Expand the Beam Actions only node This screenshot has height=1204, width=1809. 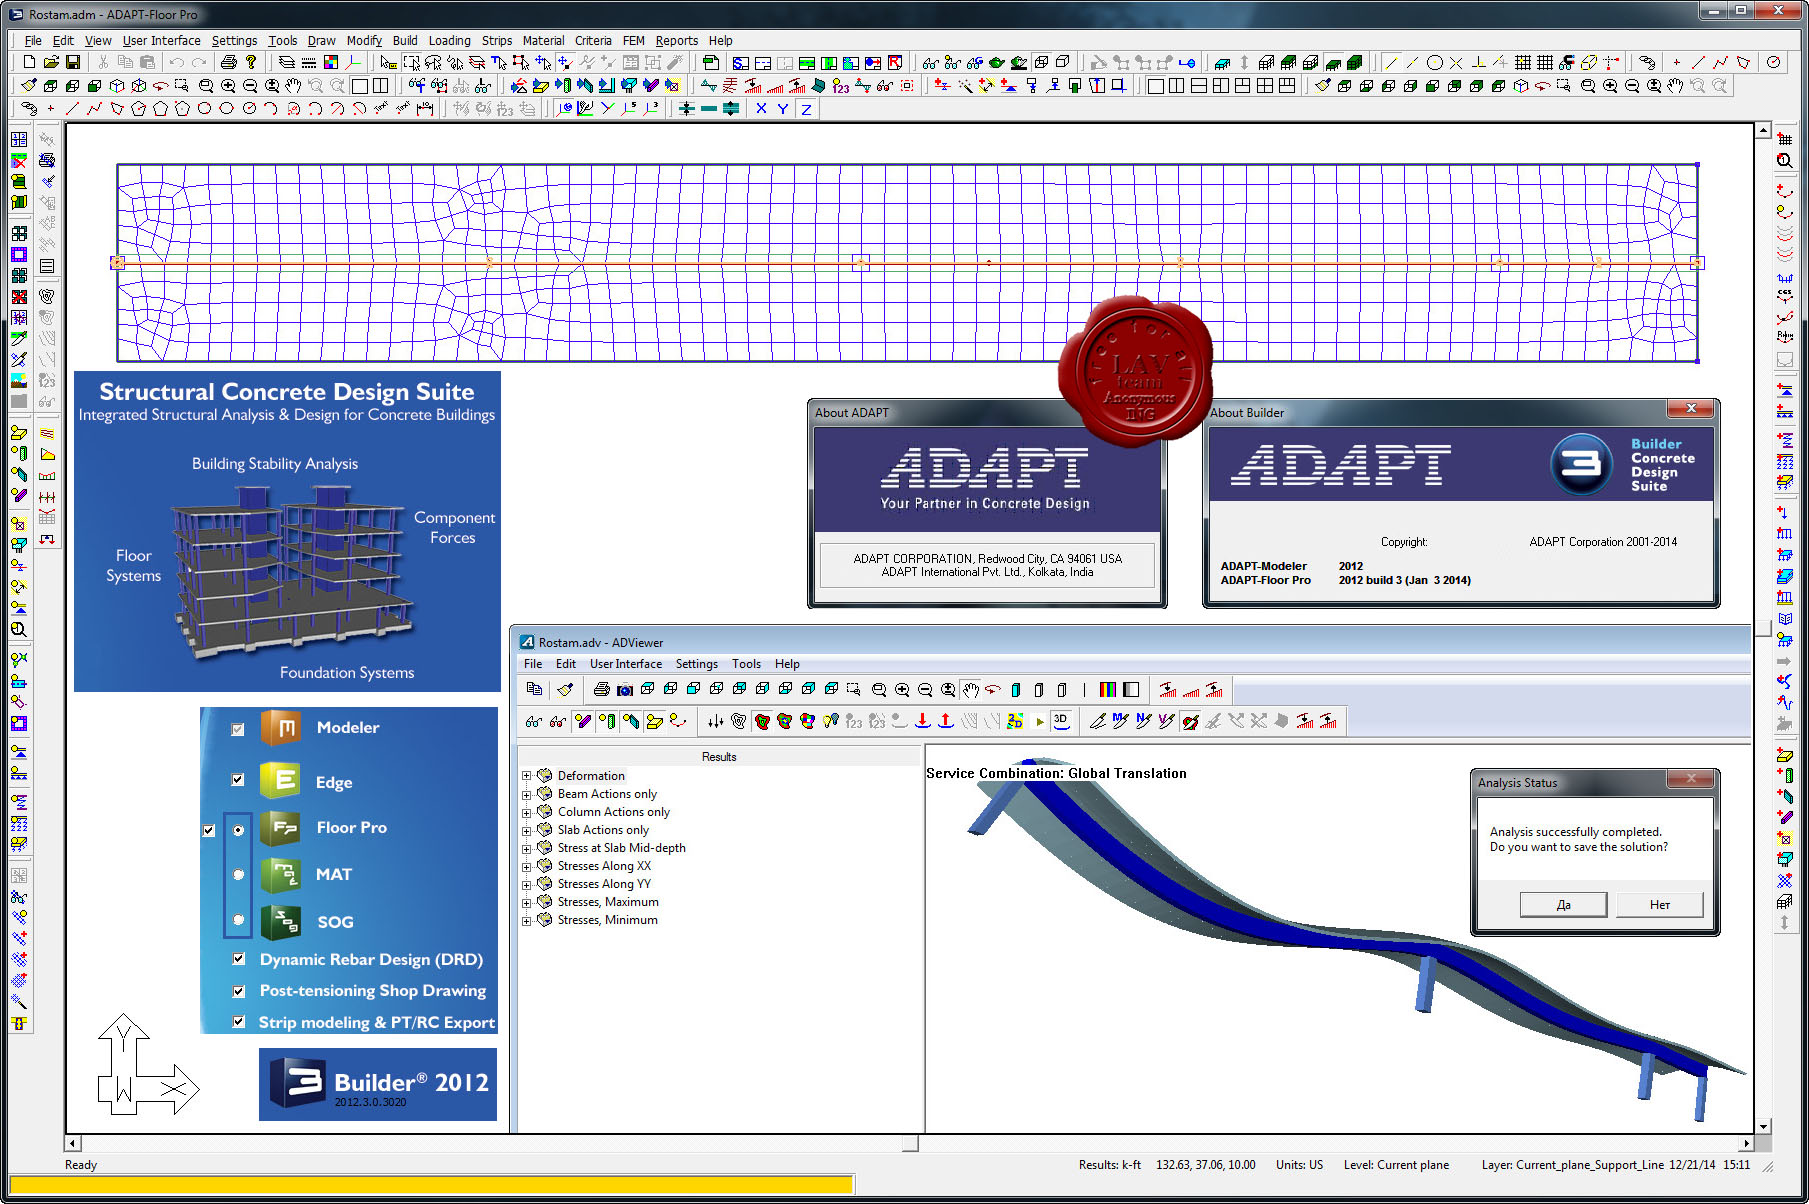coord(526,795)
